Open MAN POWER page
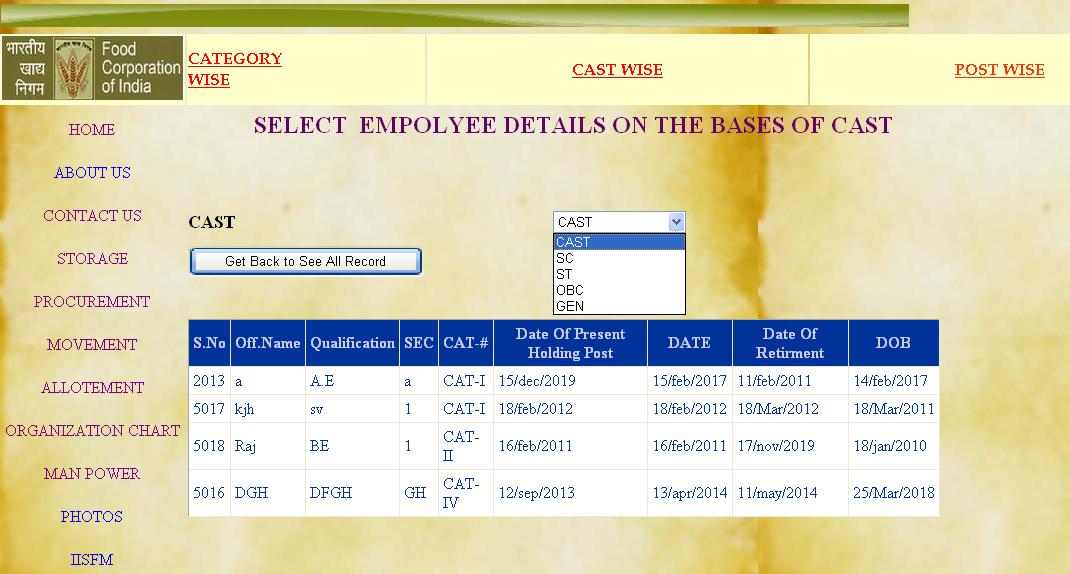Screen dimensions: 1070x574 coord(91,474)
